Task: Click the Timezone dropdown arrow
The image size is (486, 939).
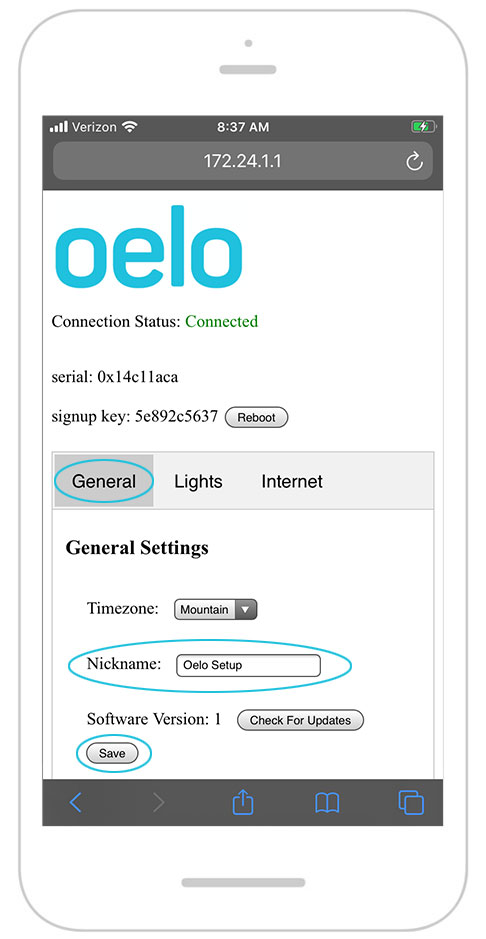Action: click(x=246, y=610)
